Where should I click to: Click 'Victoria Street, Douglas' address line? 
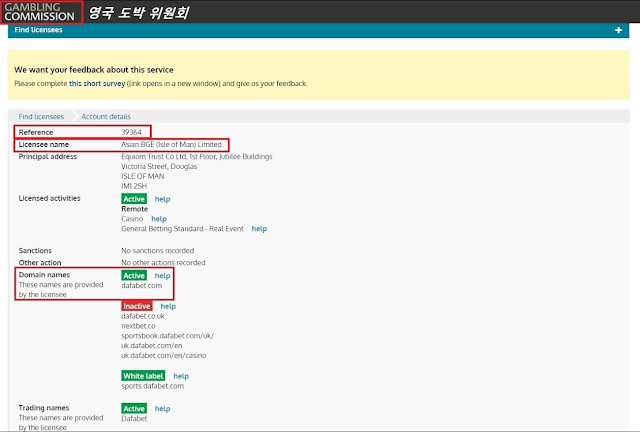pos(159,167)
